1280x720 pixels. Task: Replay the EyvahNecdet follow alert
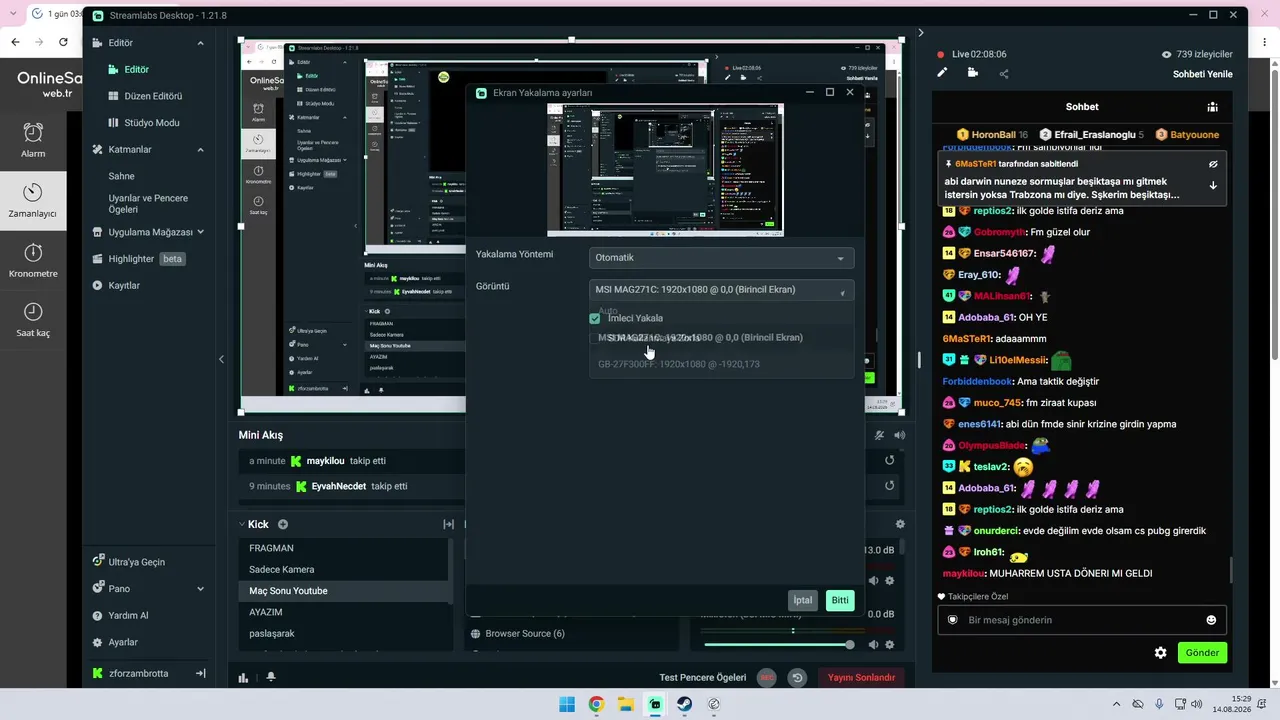coord(889,486)
